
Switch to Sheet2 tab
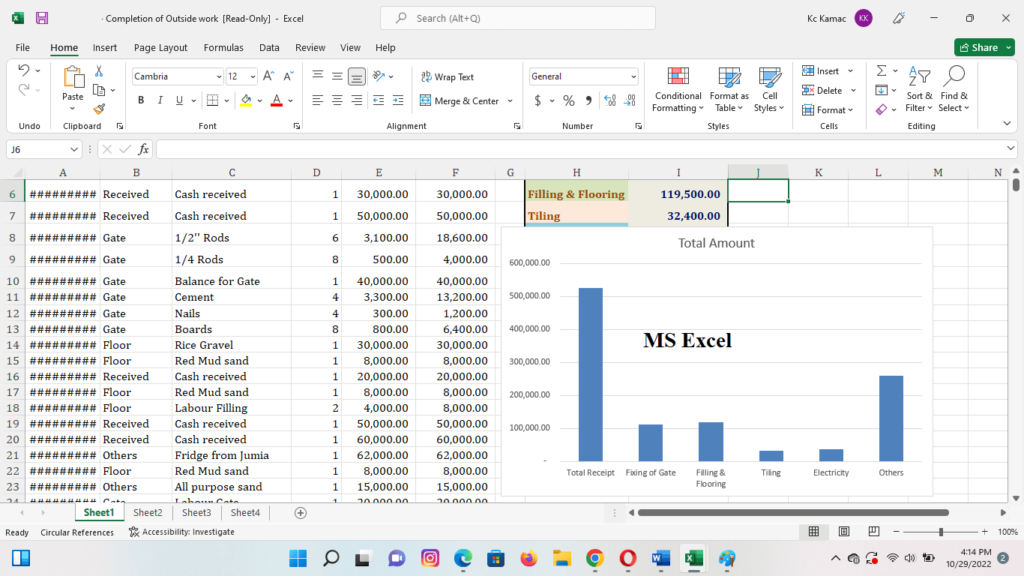(148, 513)
